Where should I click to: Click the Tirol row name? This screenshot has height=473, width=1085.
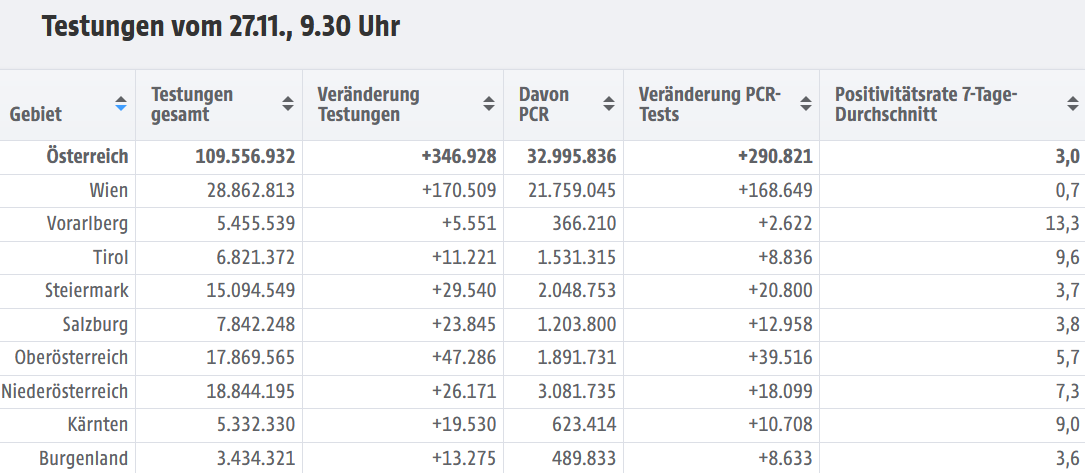[111, 257]
